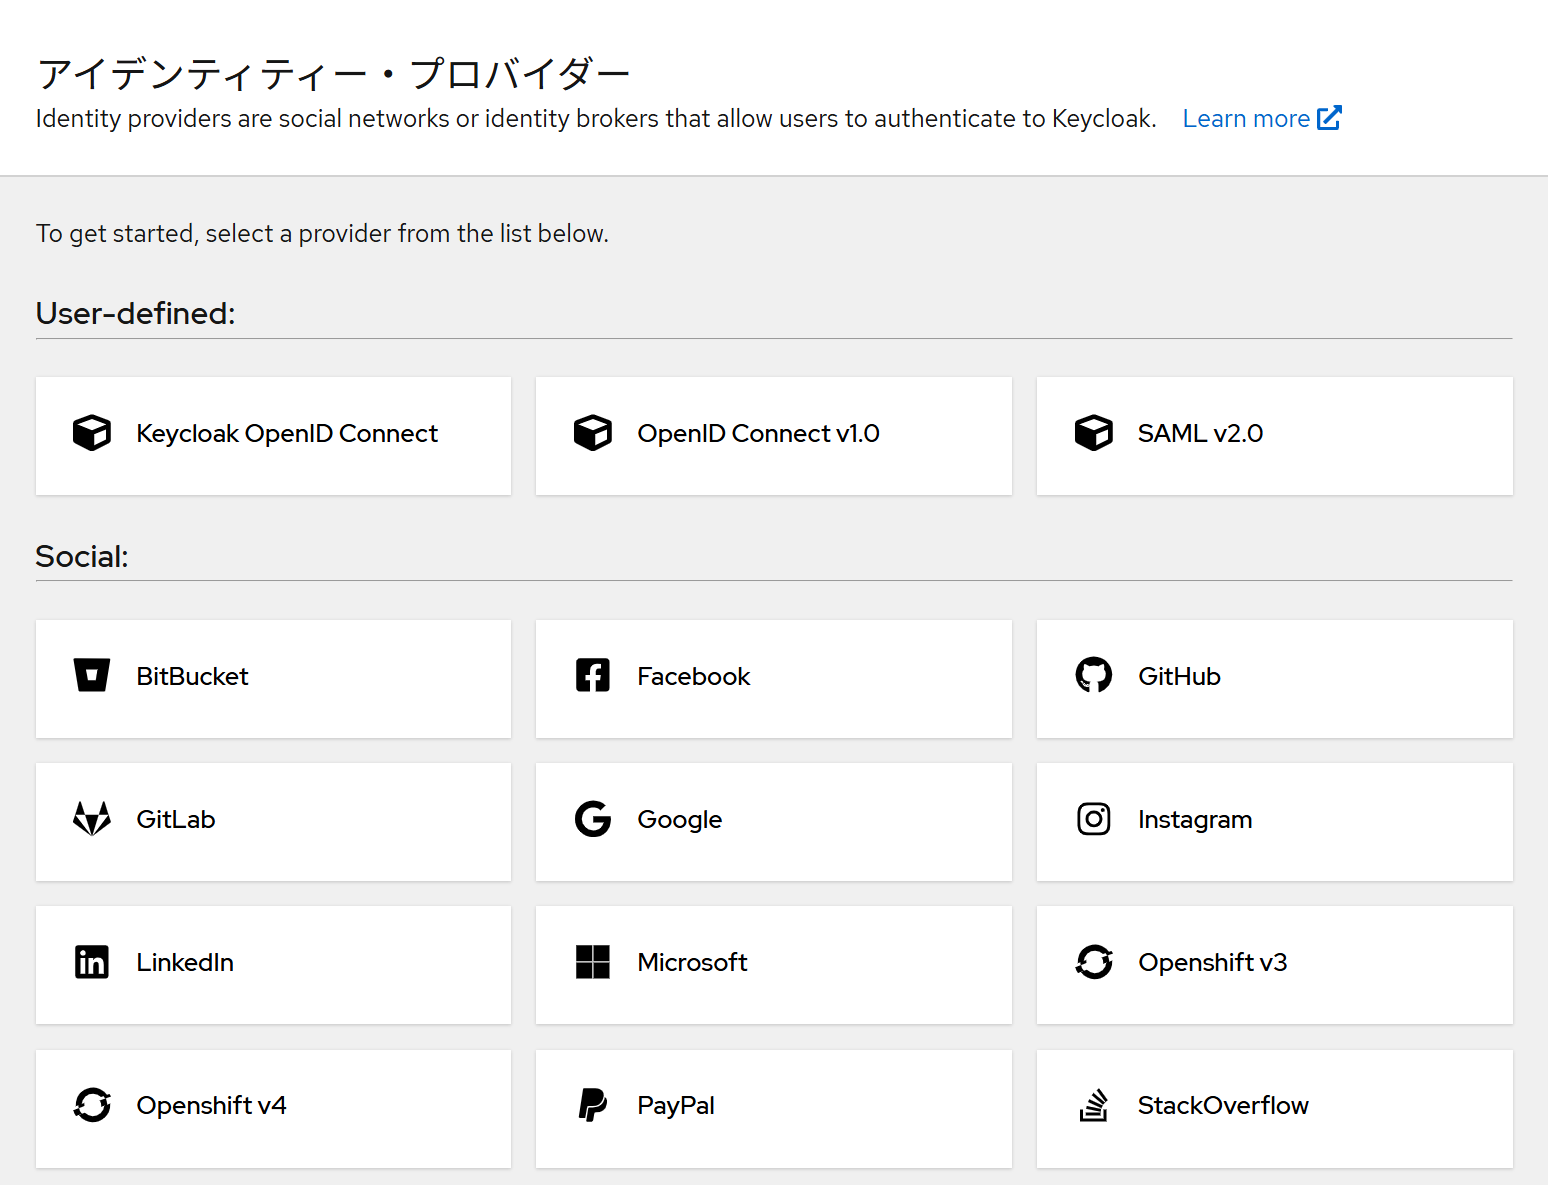Add a SAML v2.0 provider via its label
Viewport: 1548px width, 1185px height.
[1200, 433]
